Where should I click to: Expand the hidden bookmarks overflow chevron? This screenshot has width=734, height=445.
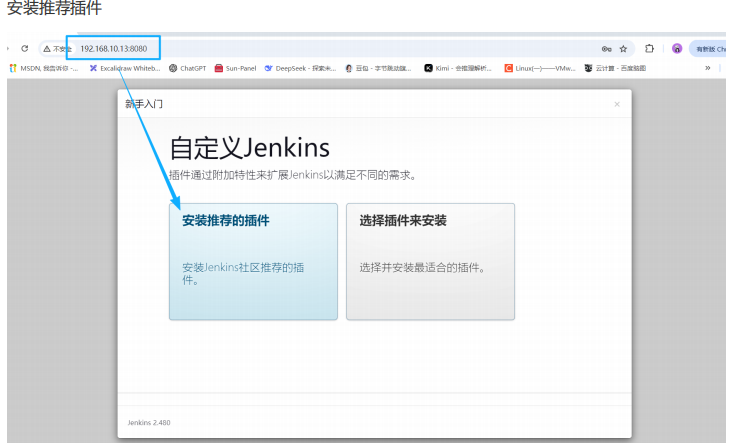coord(707,68)
